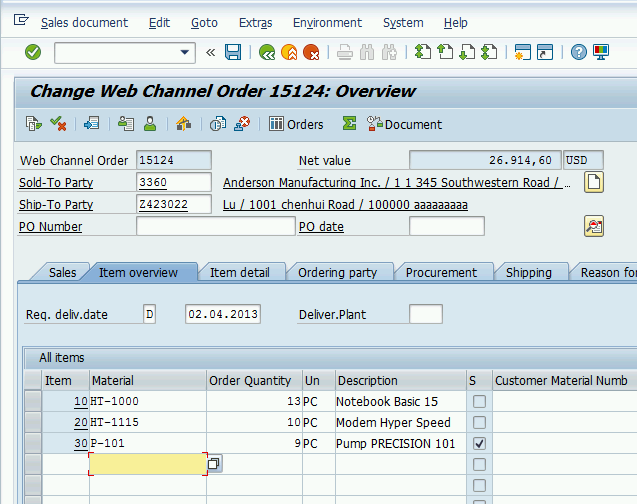This screenshot has width=637, height=504.
Task: Open the System menu
Action: click(x=403, y=23)
